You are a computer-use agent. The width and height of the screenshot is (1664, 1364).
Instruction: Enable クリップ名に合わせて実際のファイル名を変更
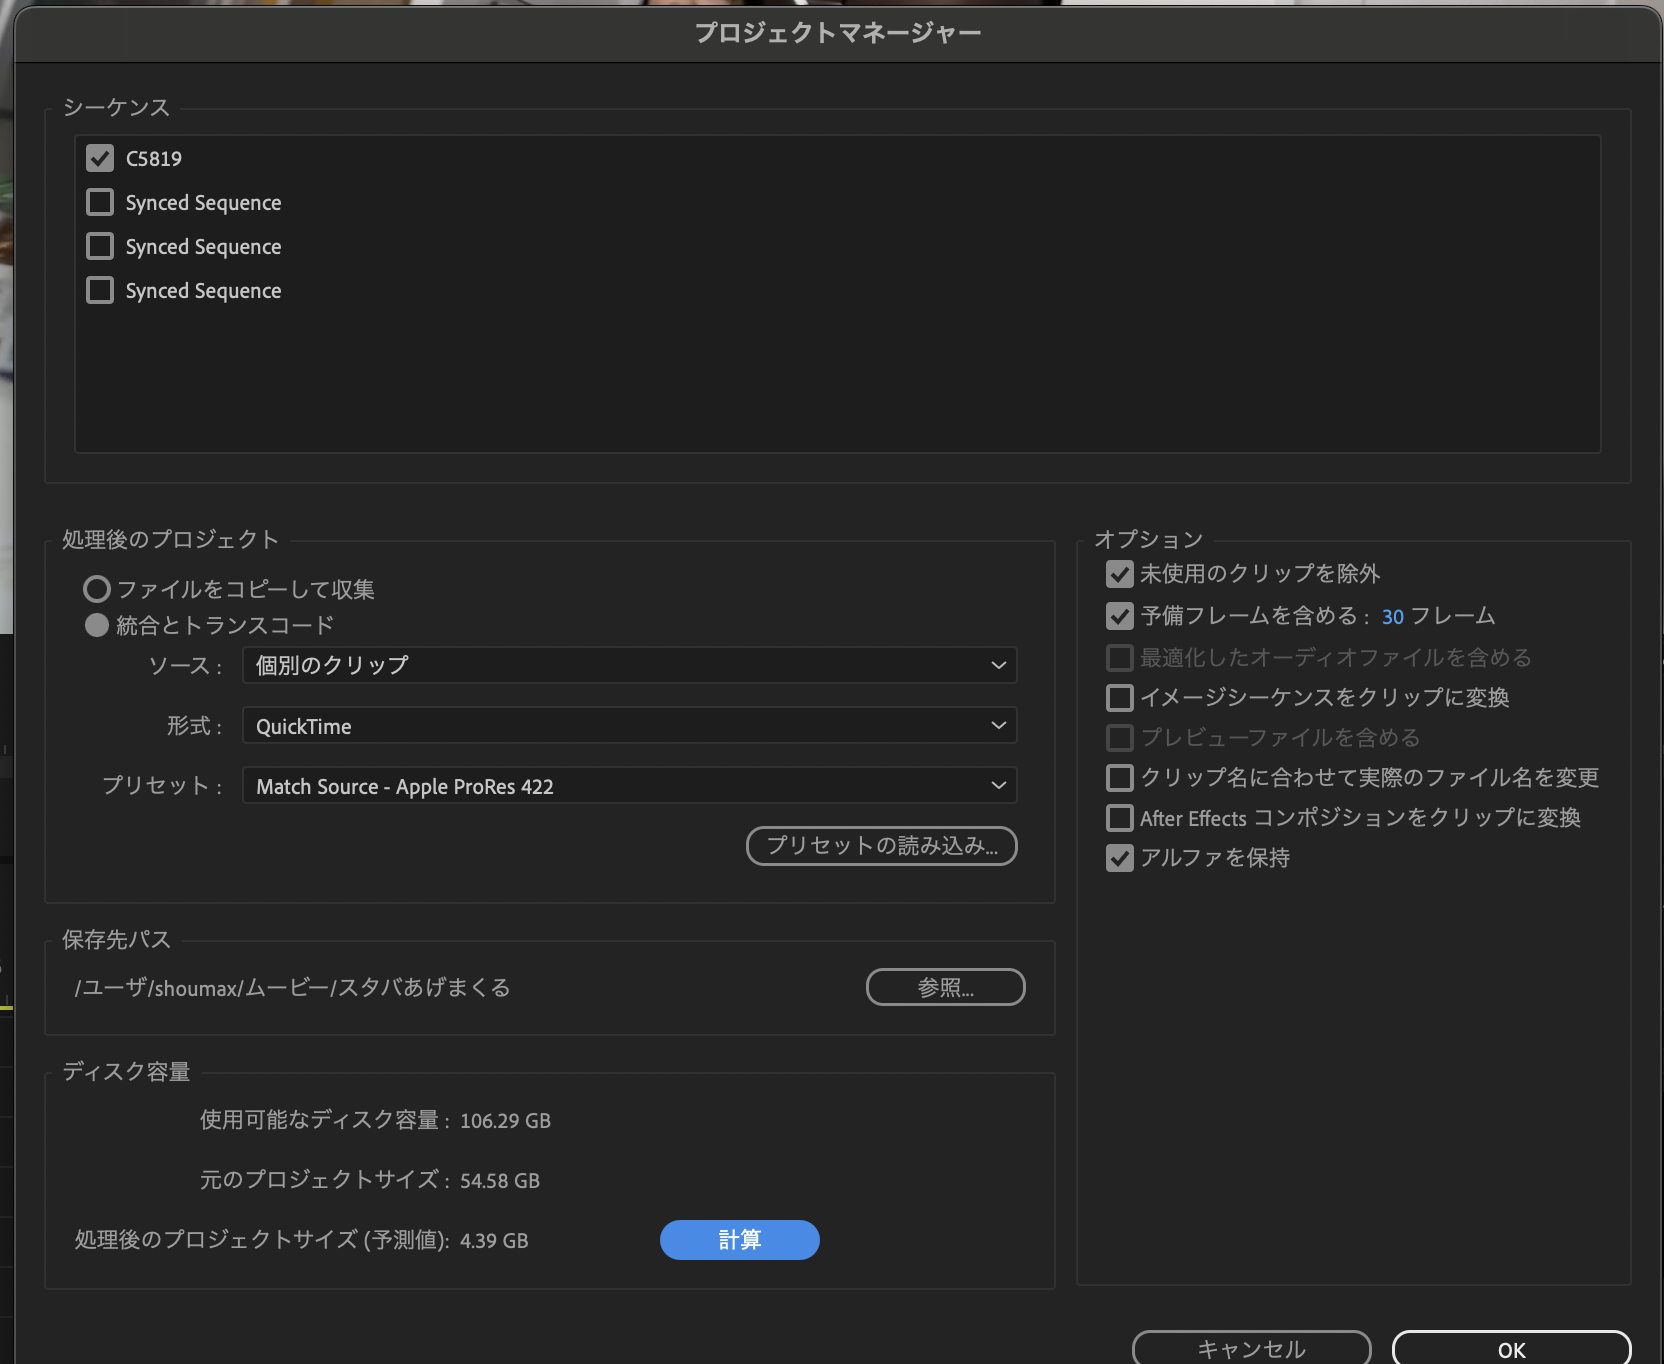(x=1119, y=777)
